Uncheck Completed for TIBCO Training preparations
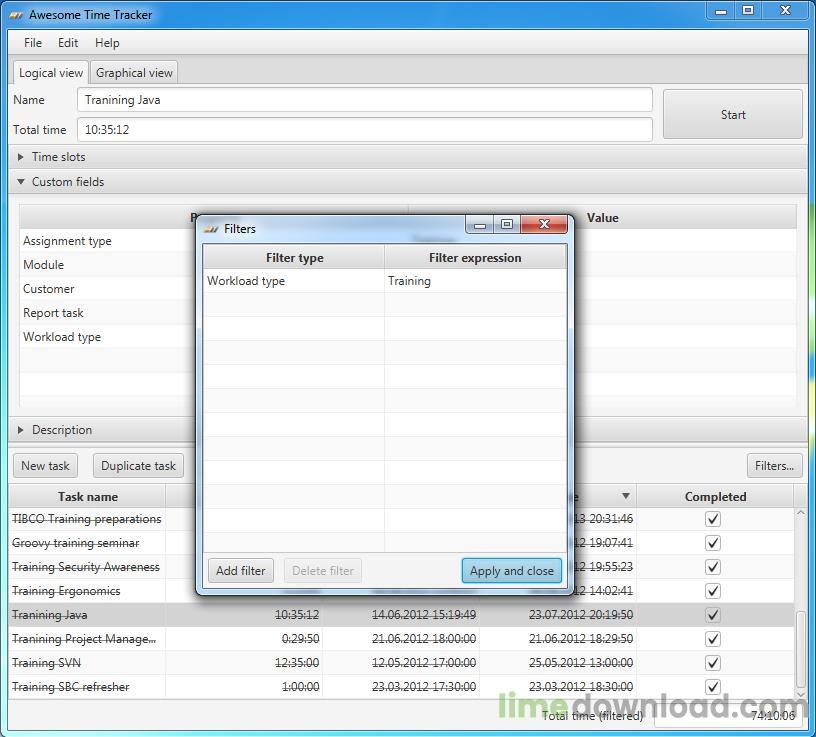This screenshot has height=737, width=816. 712,519
